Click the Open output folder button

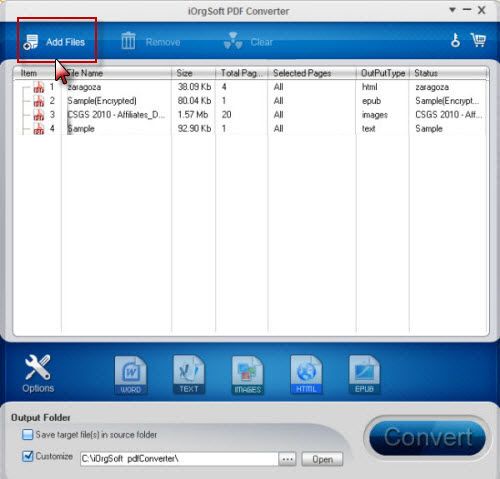pyautogui.click(x=322, y=459)
